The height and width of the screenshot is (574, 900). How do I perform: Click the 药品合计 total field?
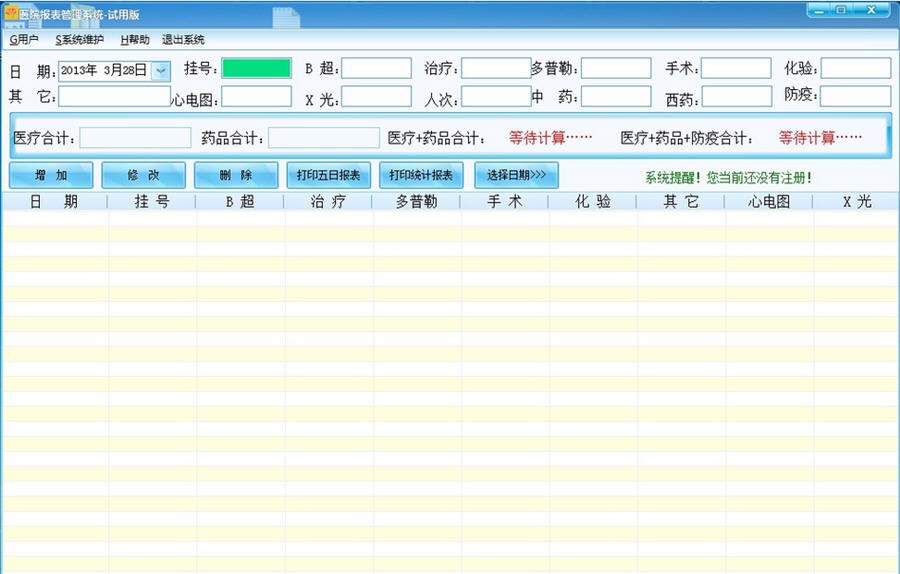point(324,138)
